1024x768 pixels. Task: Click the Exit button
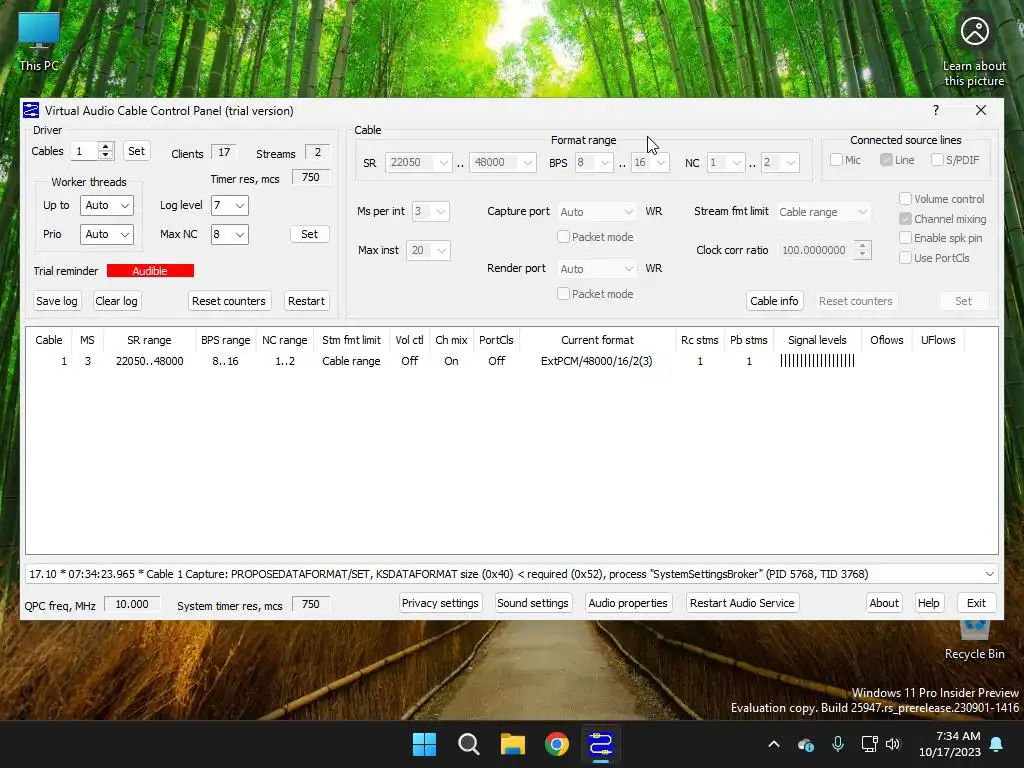(x=976, y=603)
